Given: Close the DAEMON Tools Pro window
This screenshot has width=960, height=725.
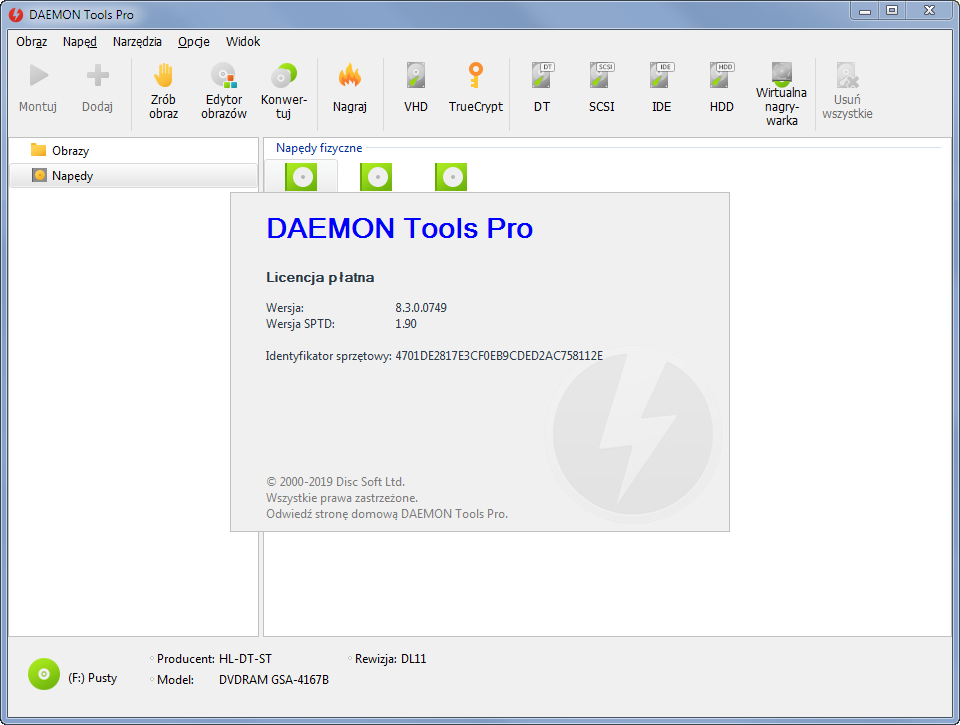Looking at the screenshot, I should (x=930, y=10).
